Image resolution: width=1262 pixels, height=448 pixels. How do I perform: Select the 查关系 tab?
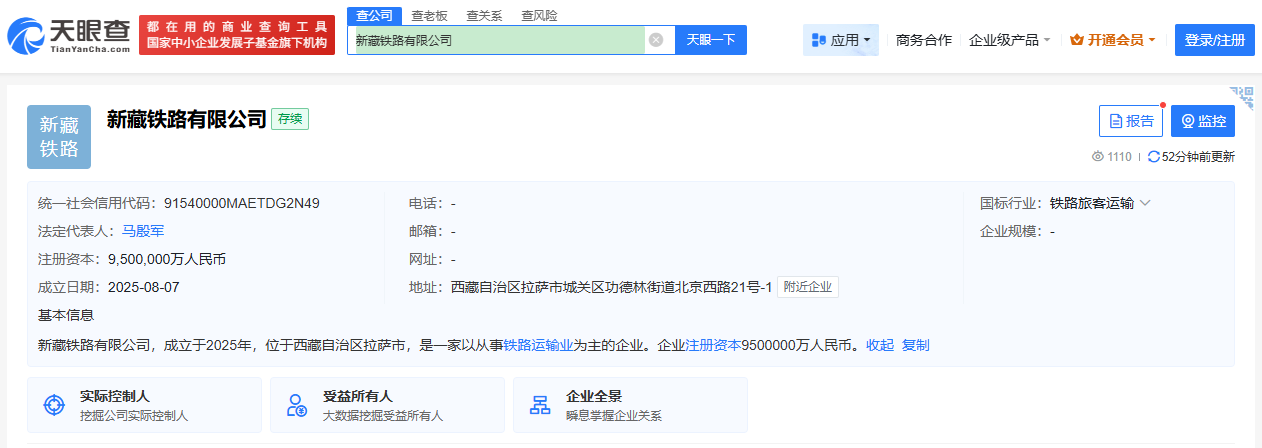pos(485,15)
